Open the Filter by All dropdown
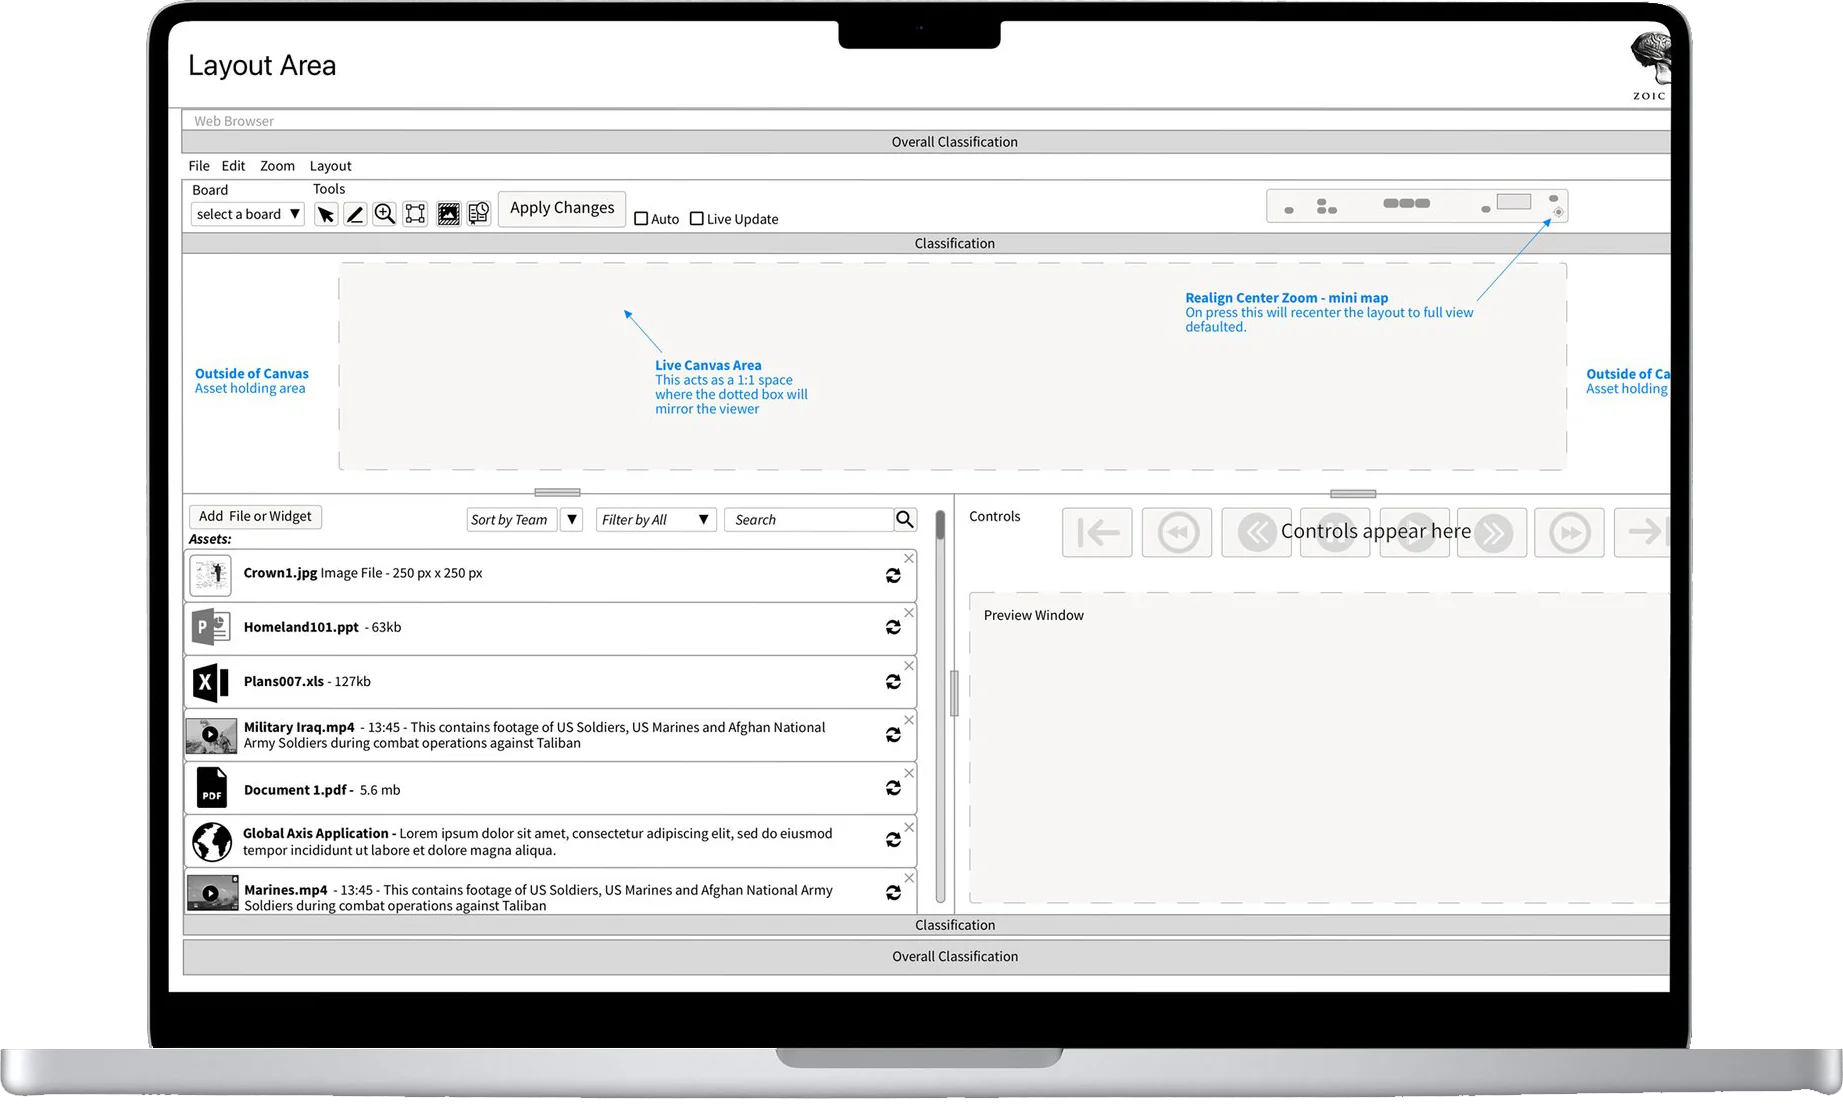The height and width of the screenshot is (1107, 1843). (x=656, y=520)
